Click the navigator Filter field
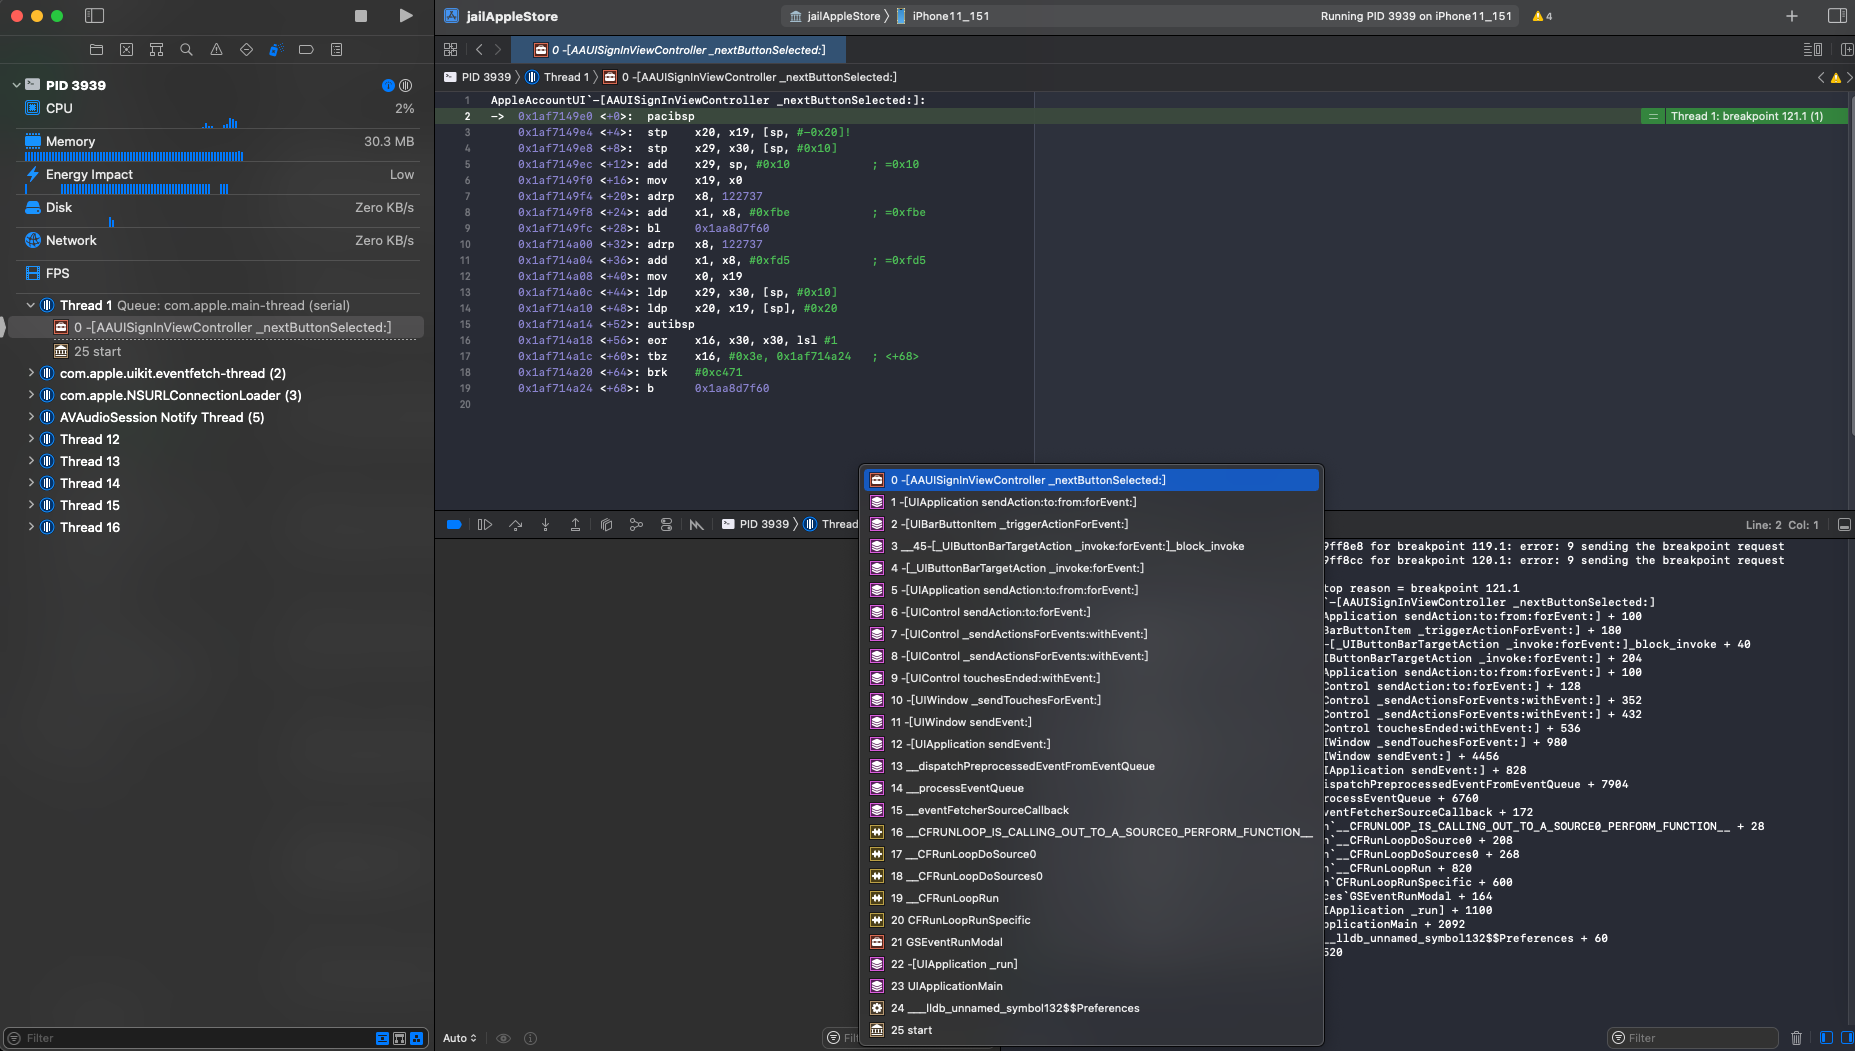Viewport: 1855px width, 1051px height. [195, 1038]
